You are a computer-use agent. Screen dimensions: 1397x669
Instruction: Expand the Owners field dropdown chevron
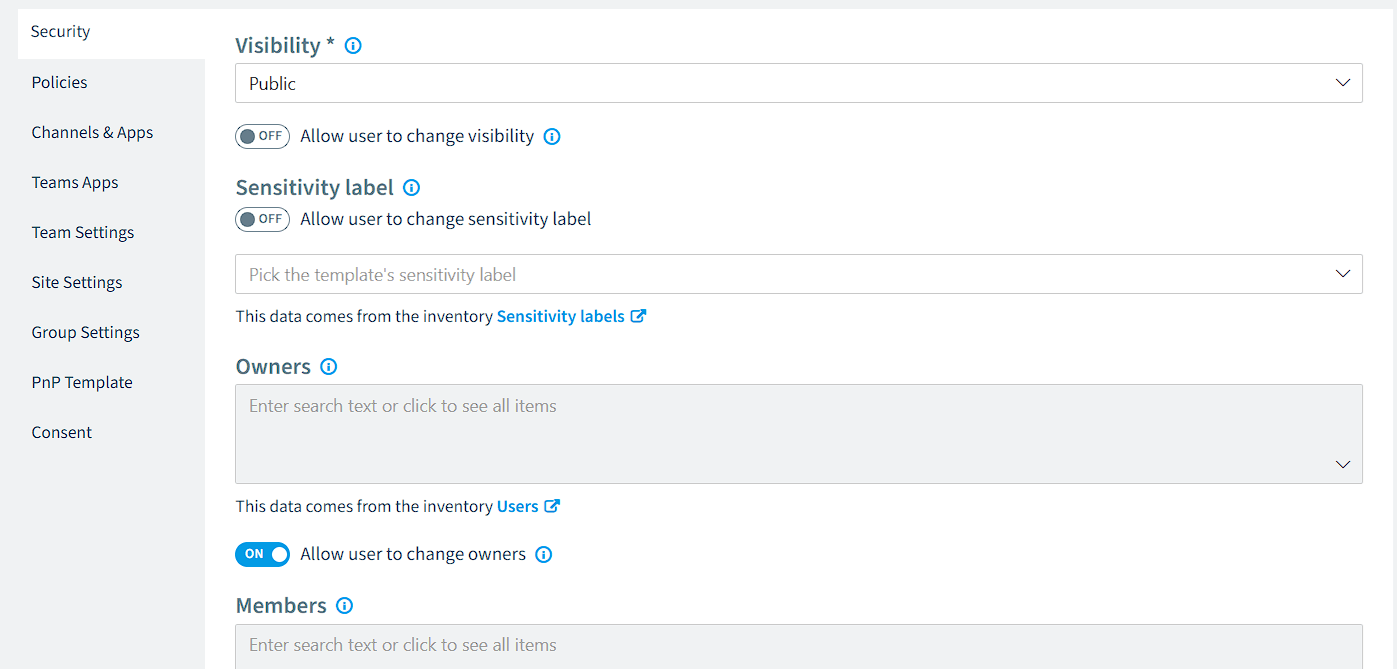[1343, 464]
